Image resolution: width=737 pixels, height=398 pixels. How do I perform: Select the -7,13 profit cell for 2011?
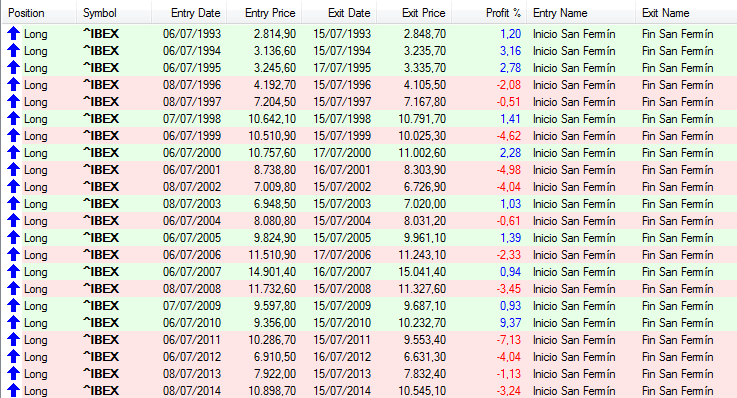tap(509, 340)
